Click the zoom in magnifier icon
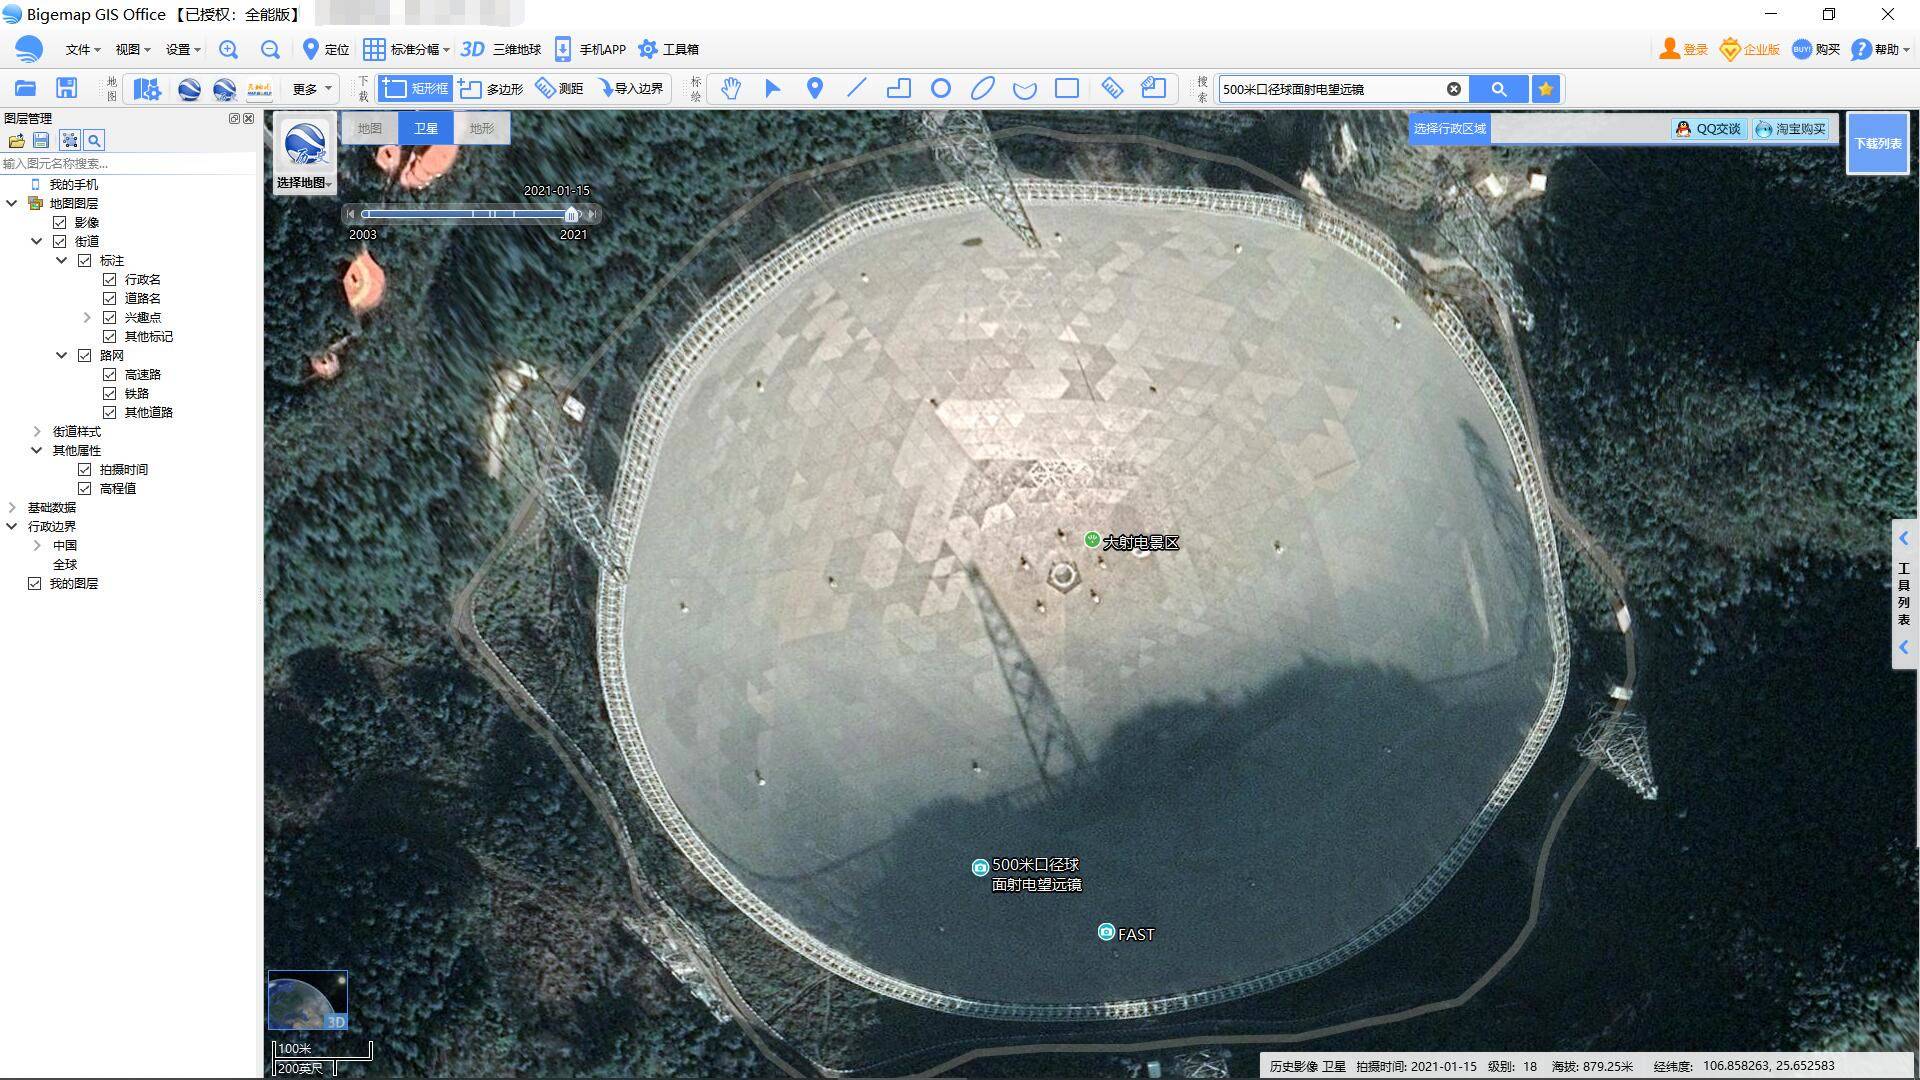This screenshot has height=1080, width=1920. tap(229, 49)
